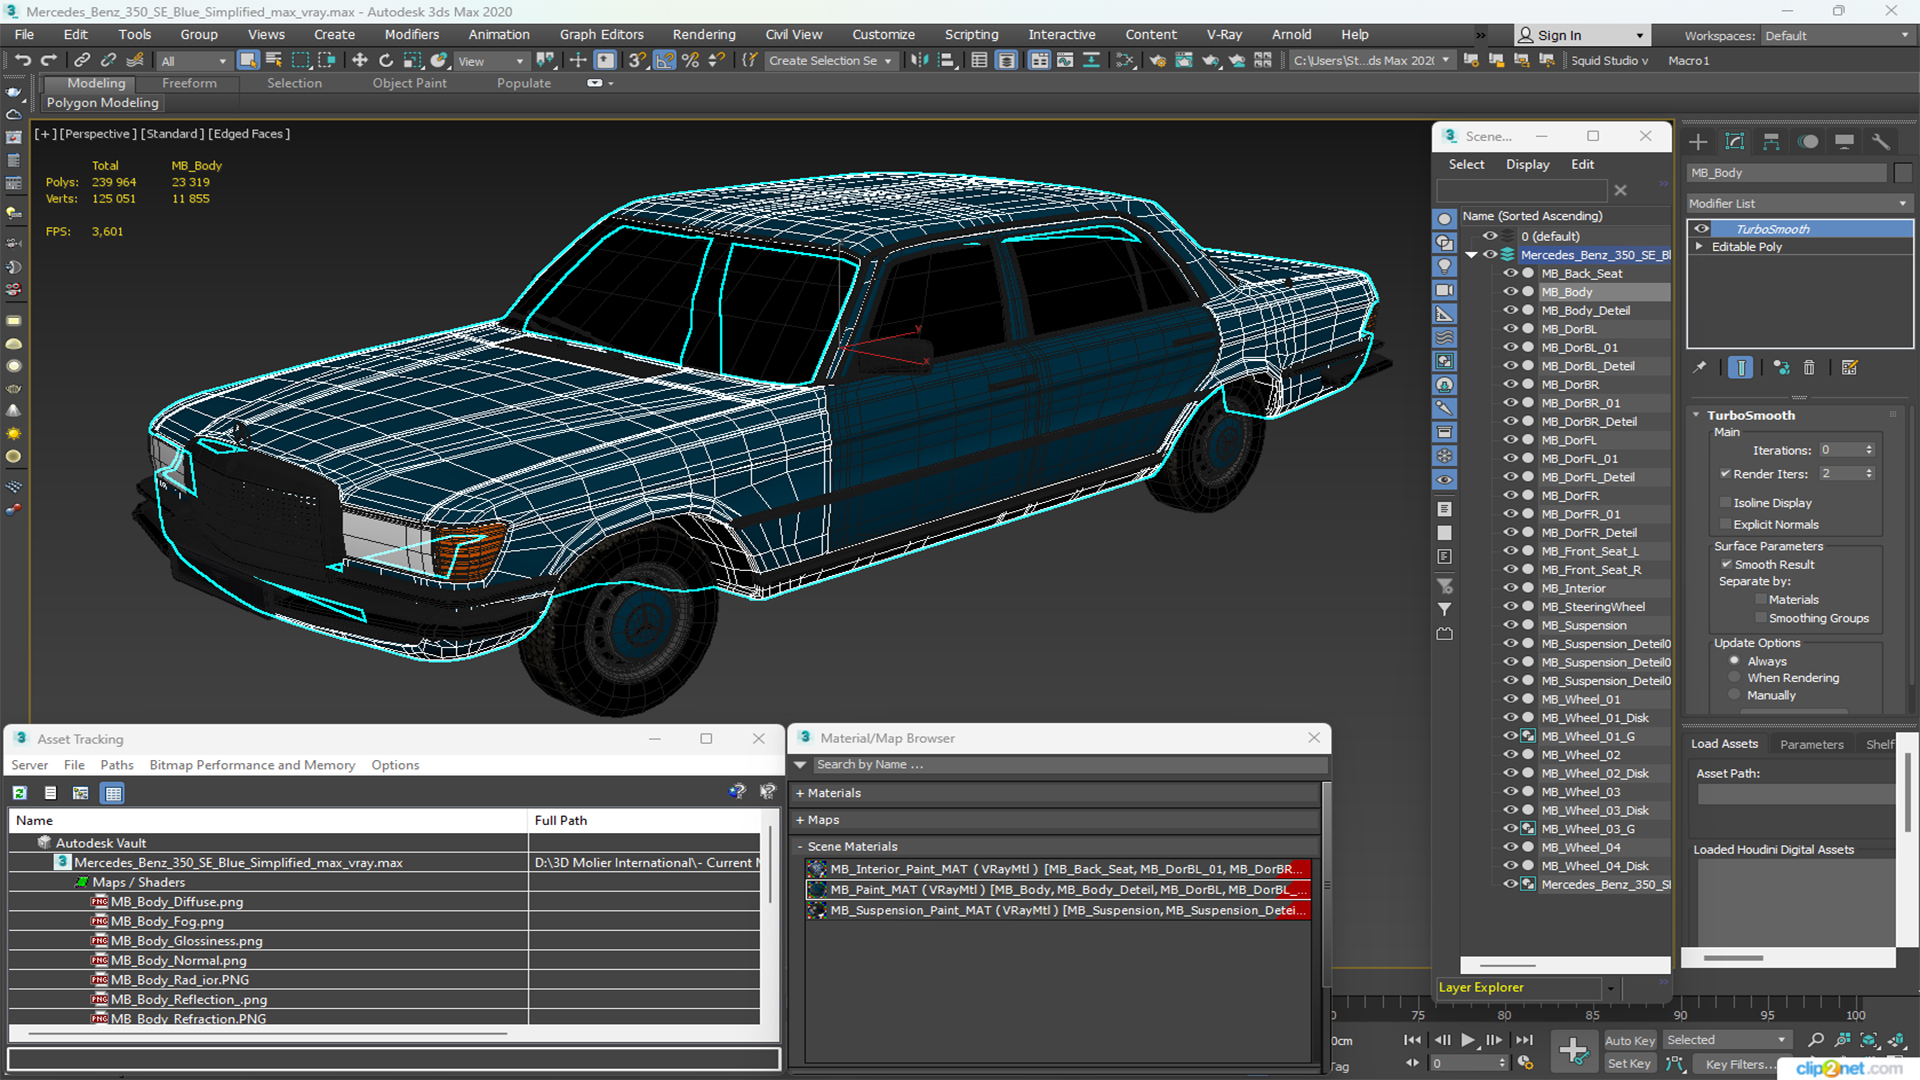
Task: Choose the Select and Scale tool
Action: (x=412, y=61)
